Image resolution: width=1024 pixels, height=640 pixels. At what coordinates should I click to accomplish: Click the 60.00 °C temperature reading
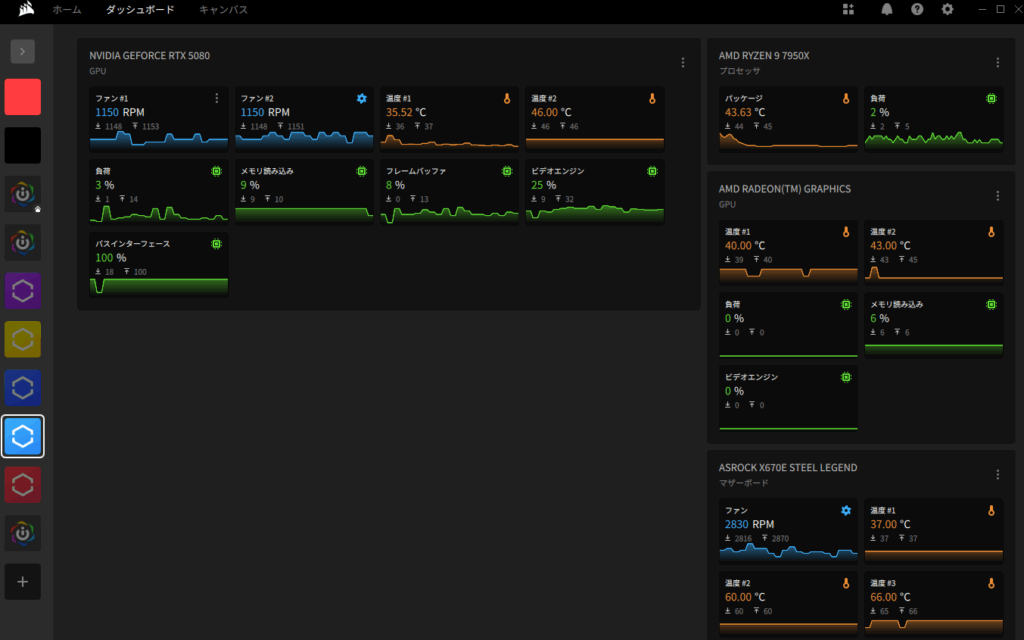[744, 597]
